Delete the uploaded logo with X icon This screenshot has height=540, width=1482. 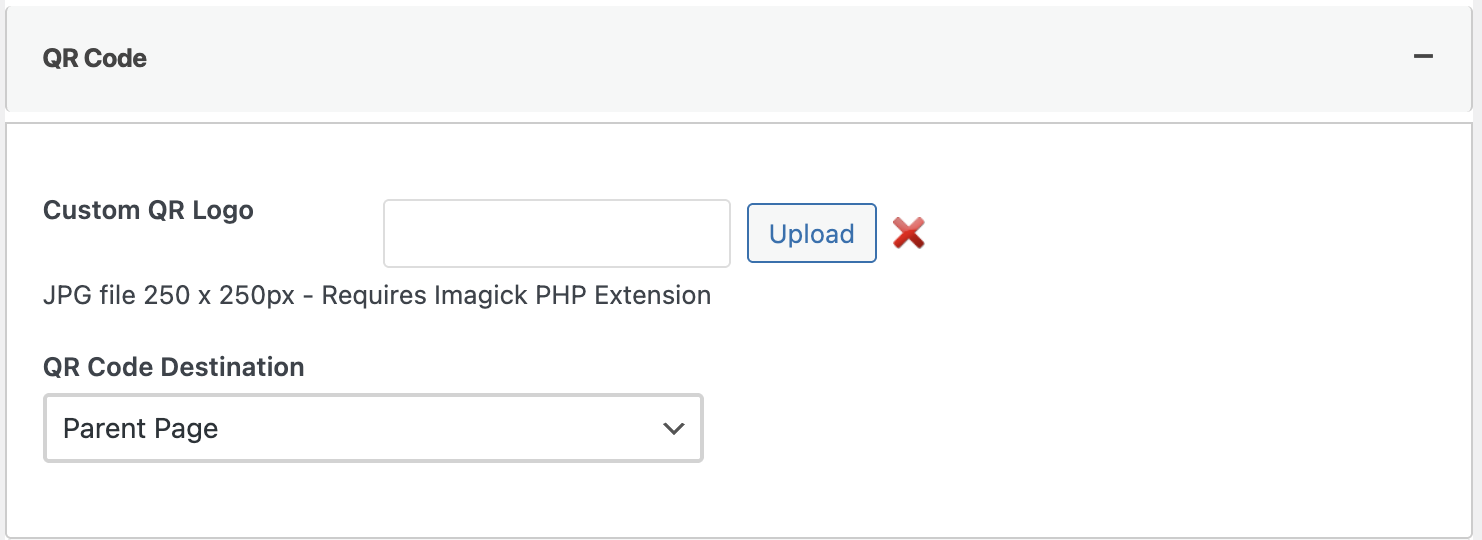(908, 234)
